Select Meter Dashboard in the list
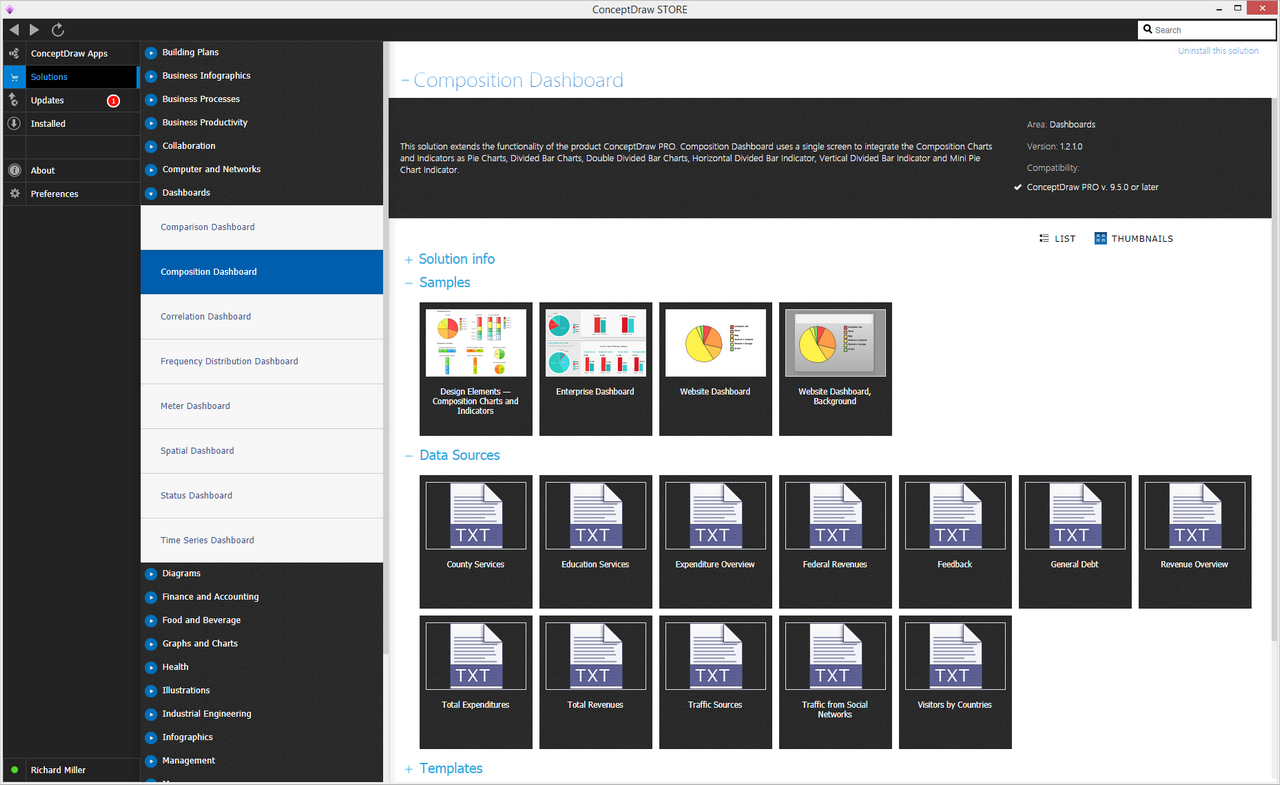Viewport: 1280px width, 785px height. click(x=195, y=407)
